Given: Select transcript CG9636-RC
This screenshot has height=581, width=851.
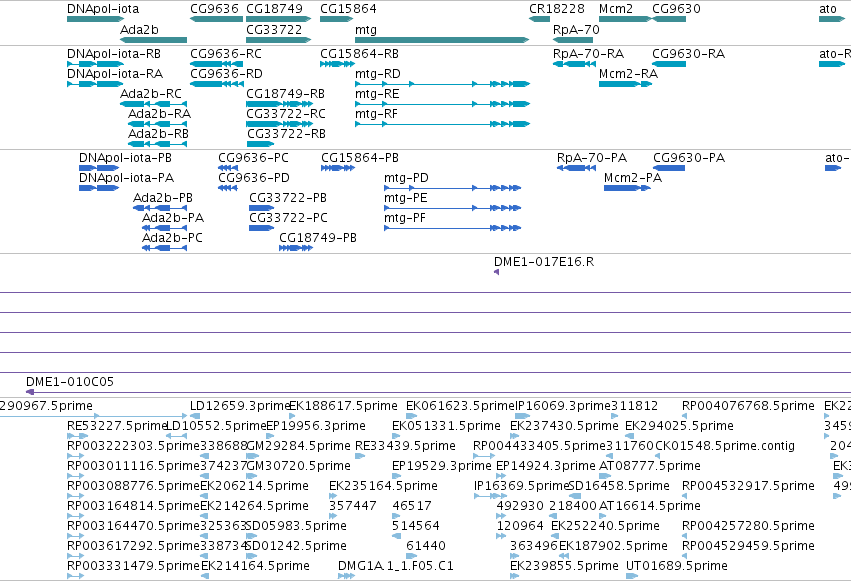Looking at the screenshot, I should click(x=217, y=64).
